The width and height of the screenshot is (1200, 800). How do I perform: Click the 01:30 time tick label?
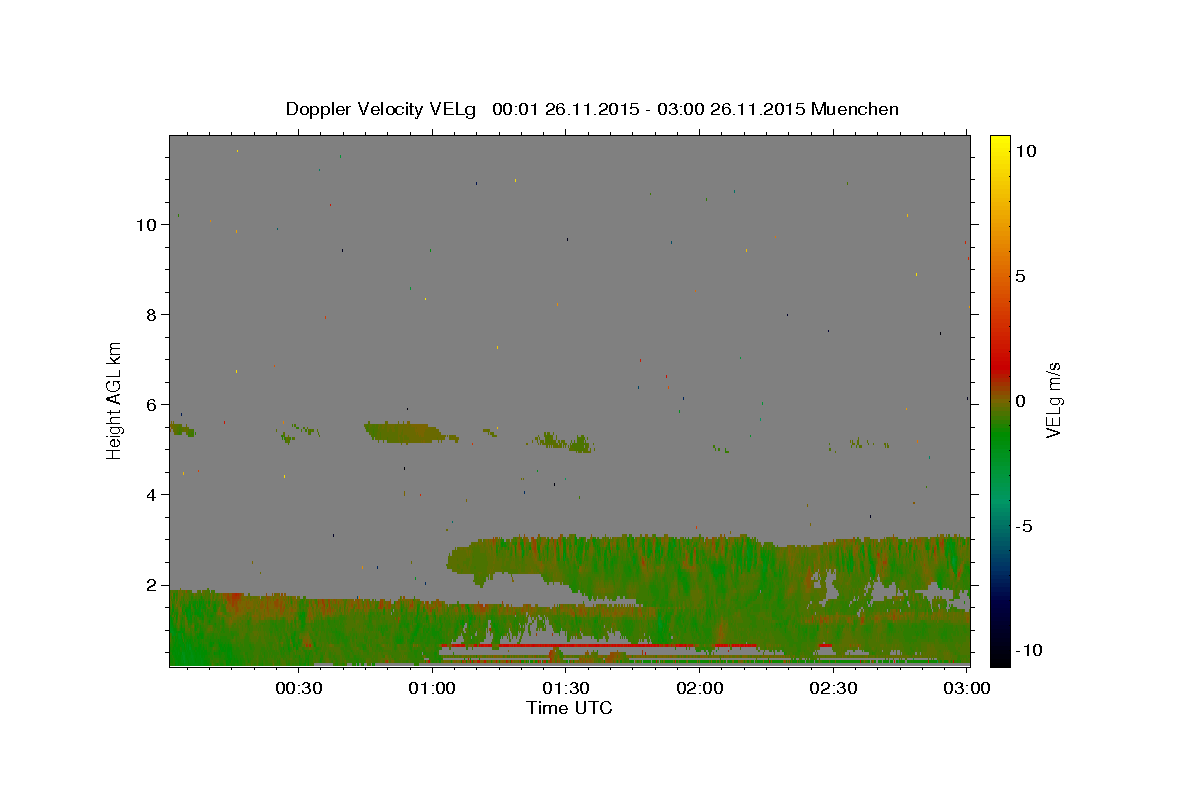pyautogui.click(x=566, y=688)
